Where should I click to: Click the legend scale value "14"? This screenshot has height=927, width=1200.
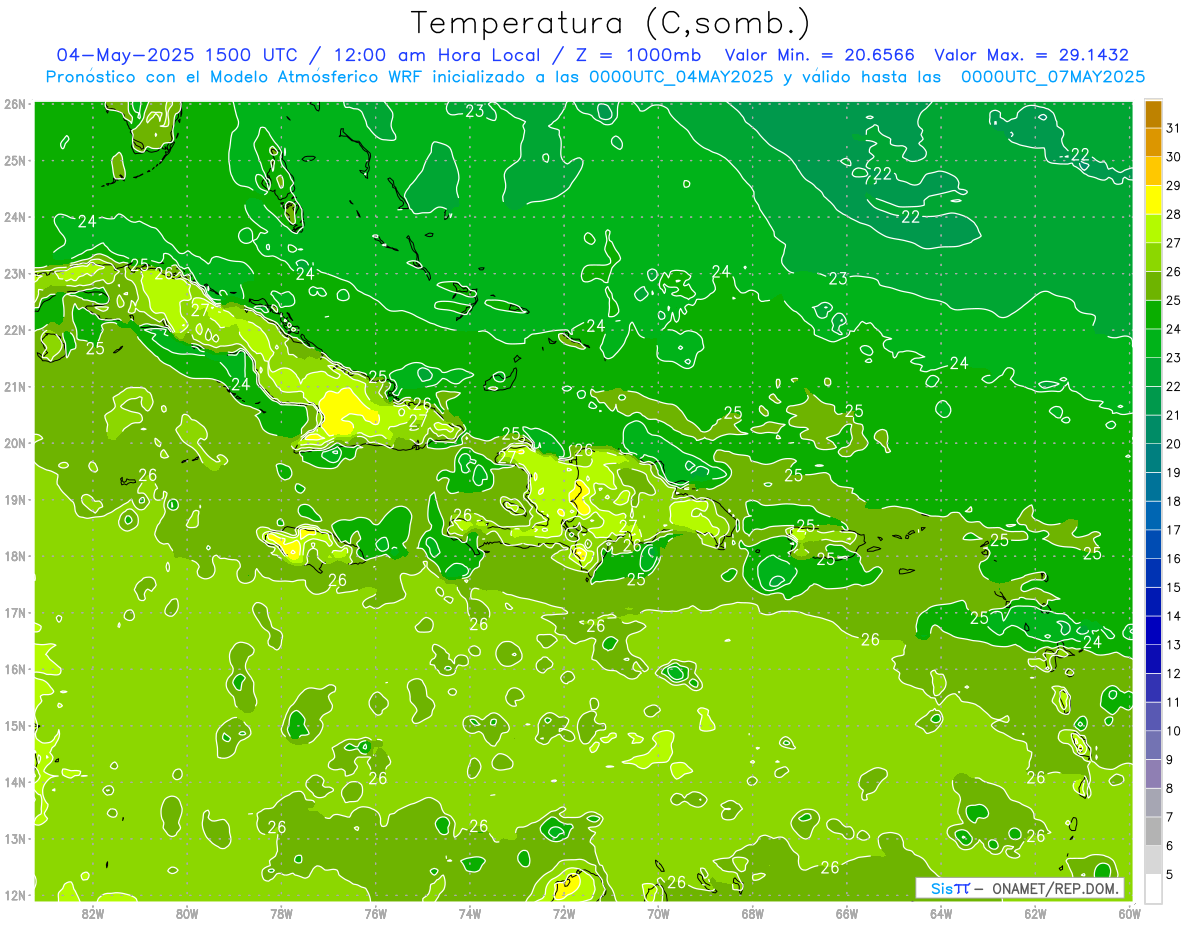tap(1173, 616)
